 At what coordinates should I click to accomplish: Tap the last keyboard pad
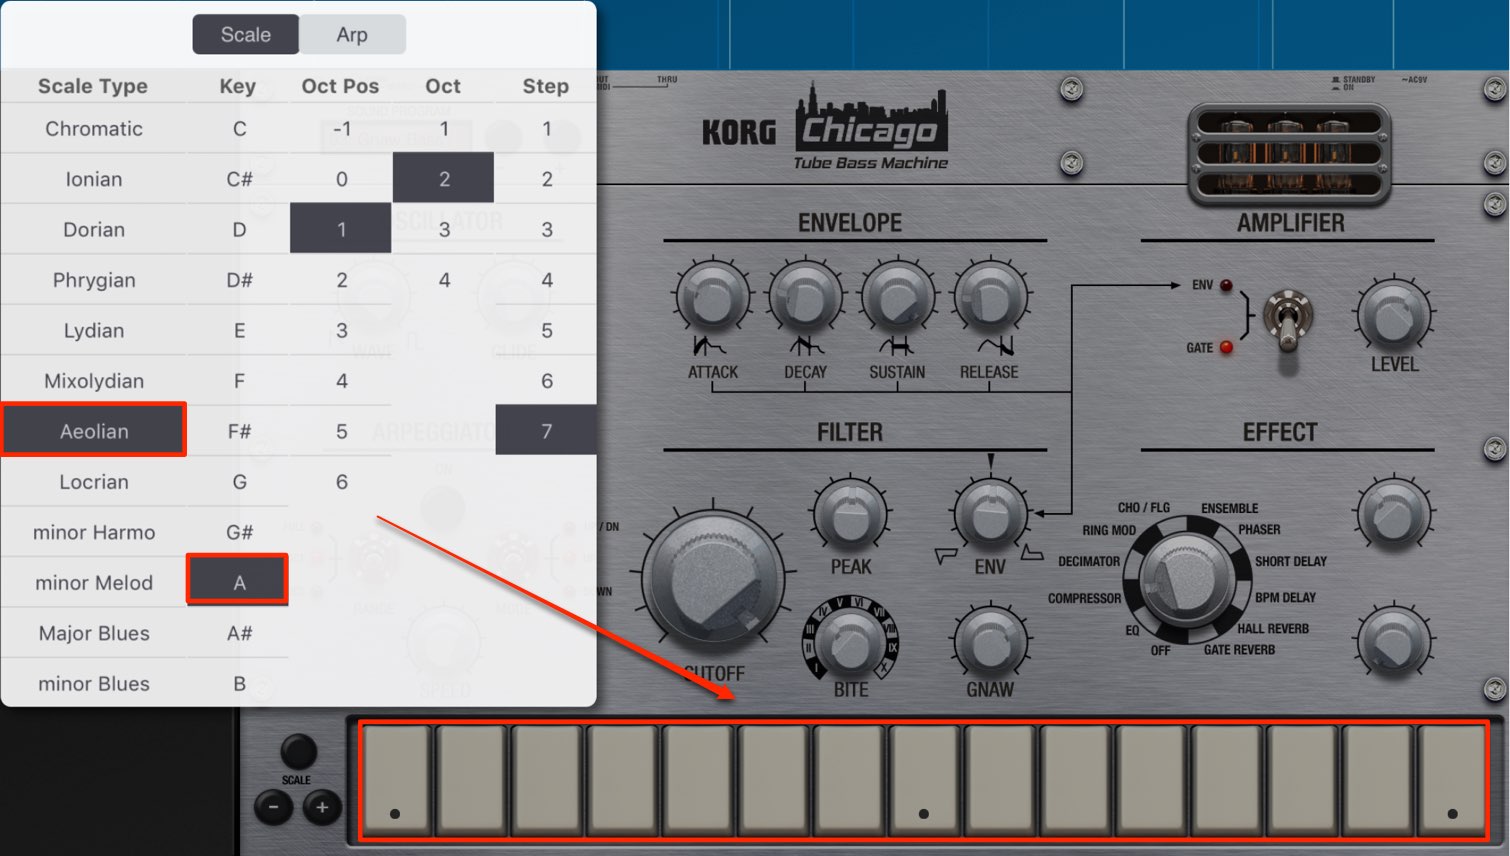(1451, 781)
